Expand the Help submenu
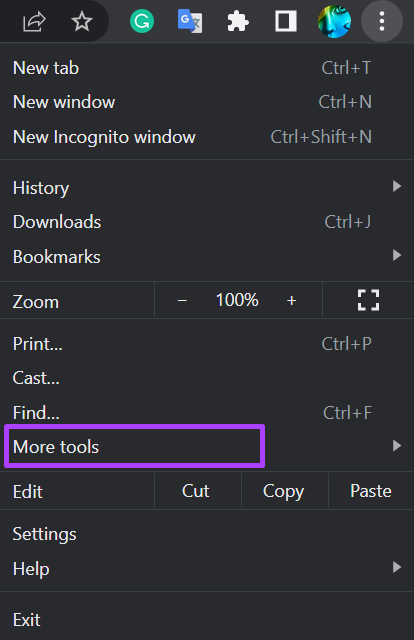The width and height of the screenshot is (414, 640). [207, 569]
